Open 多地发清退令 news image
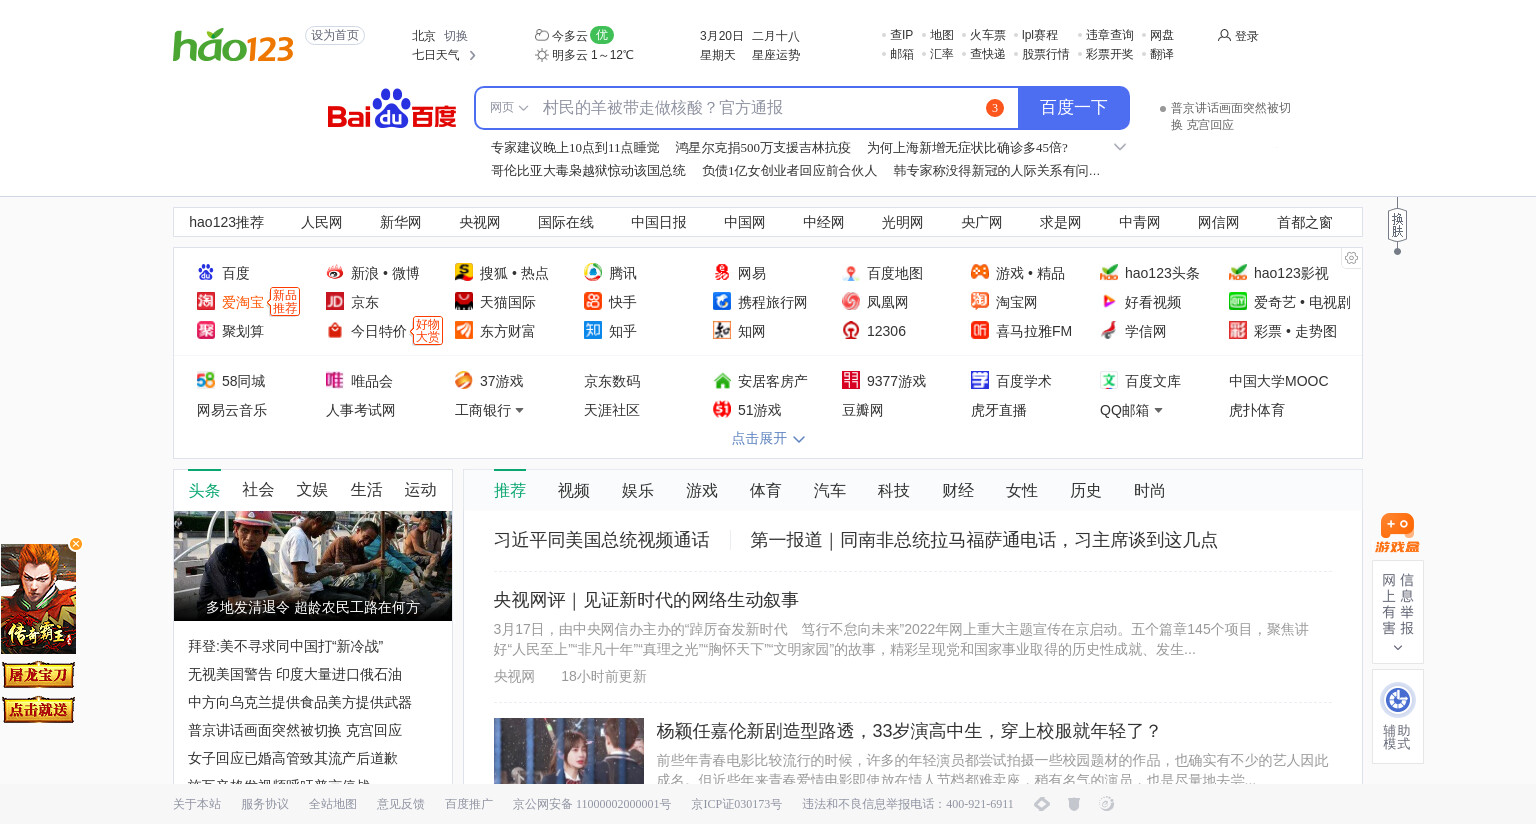1536x824 pixels. (x=313, y=566)
